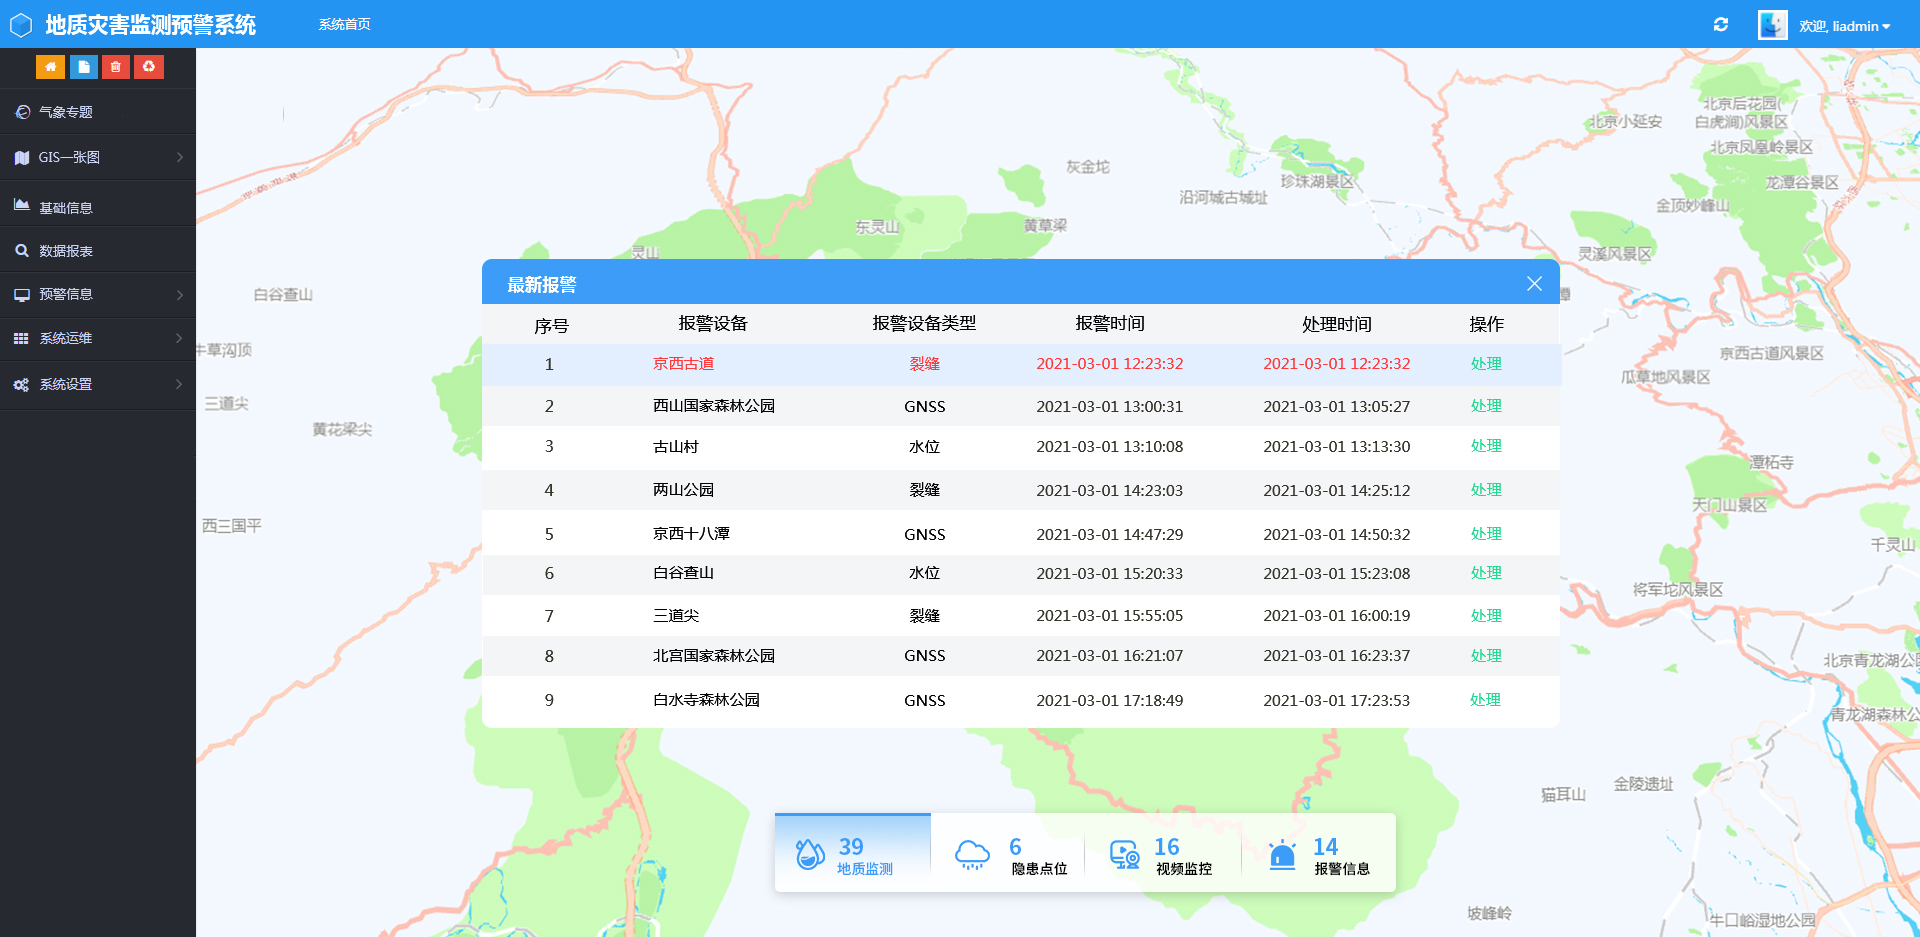Close the 最新报警 dialog
Viewport: 1920px width, 937px height.
point(1534,284)
